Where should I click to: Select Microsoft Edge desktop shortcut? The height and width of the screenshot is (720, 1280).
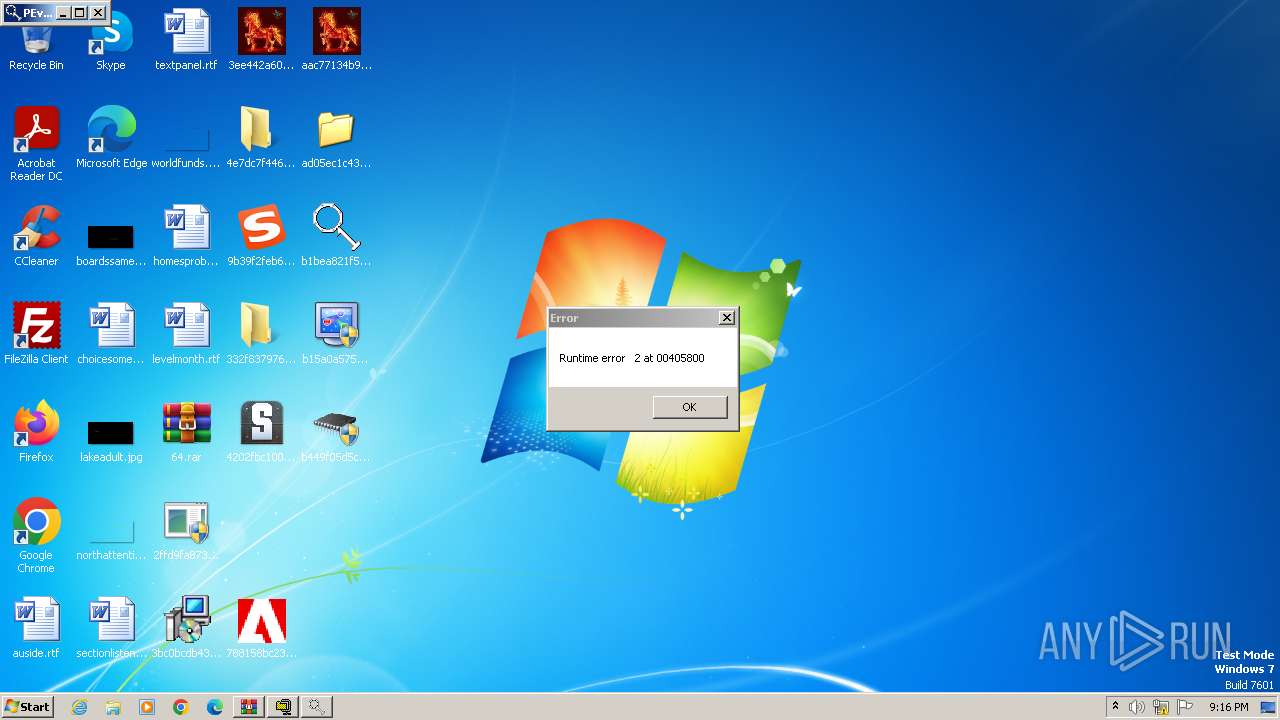111,139
